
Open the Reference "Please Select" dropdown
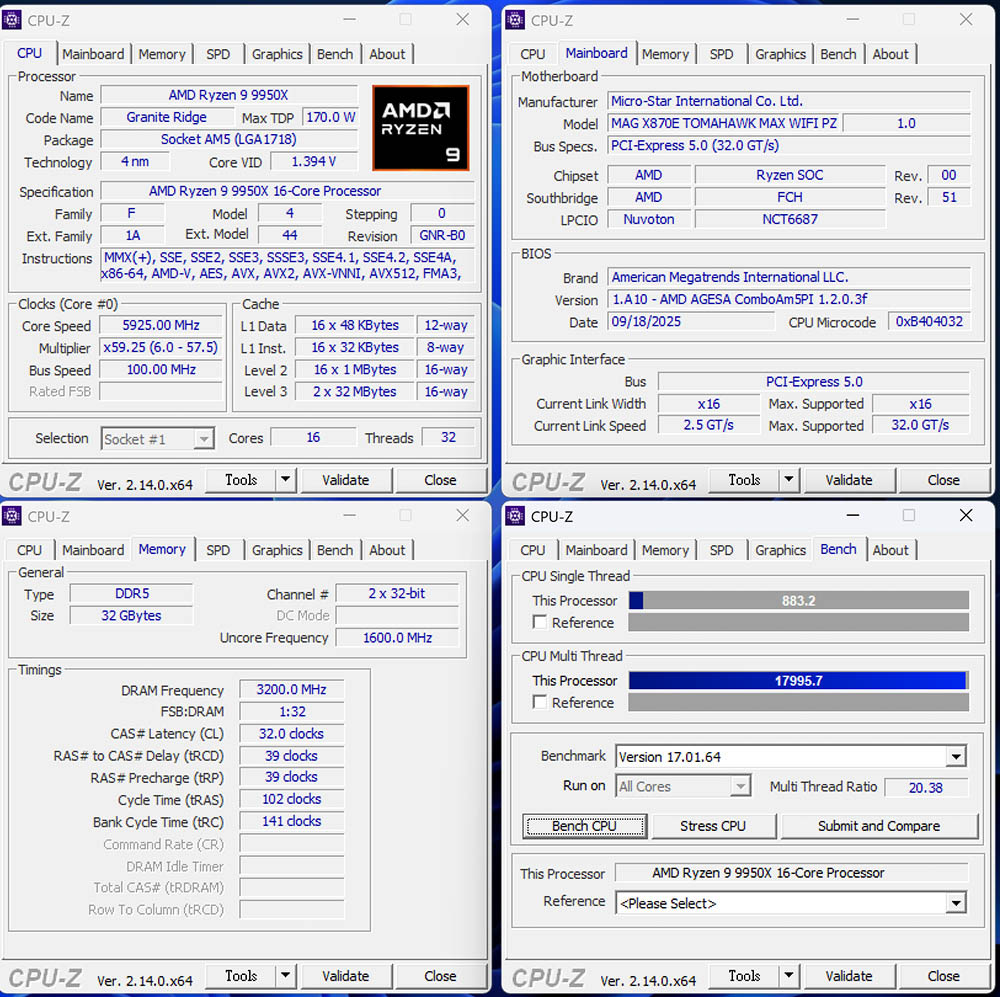(956, 903)
